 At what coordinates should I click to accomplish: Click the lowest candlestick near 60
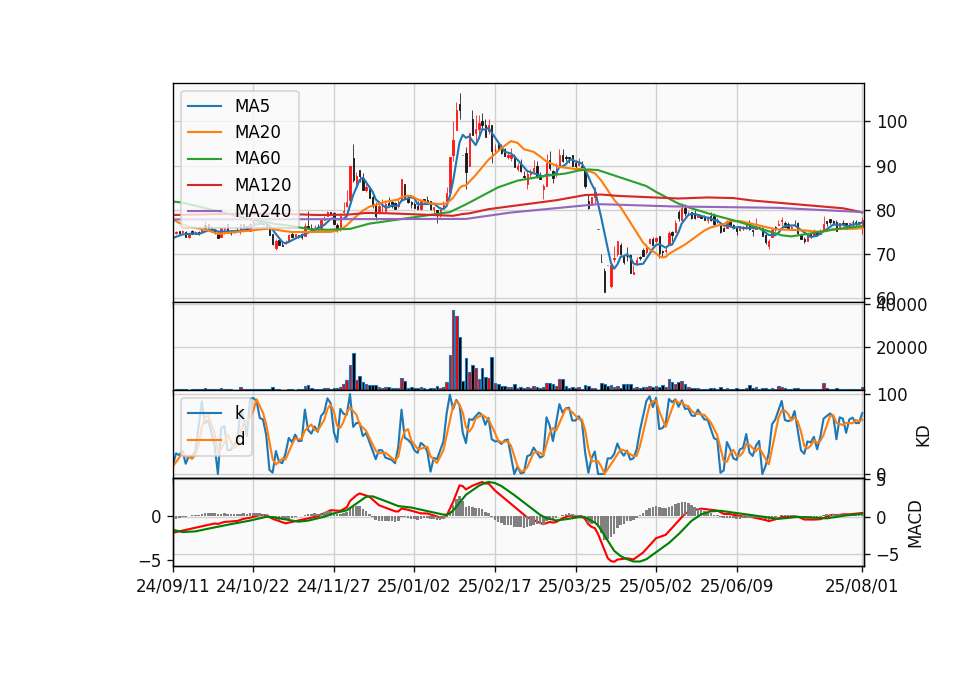point(605,280)
